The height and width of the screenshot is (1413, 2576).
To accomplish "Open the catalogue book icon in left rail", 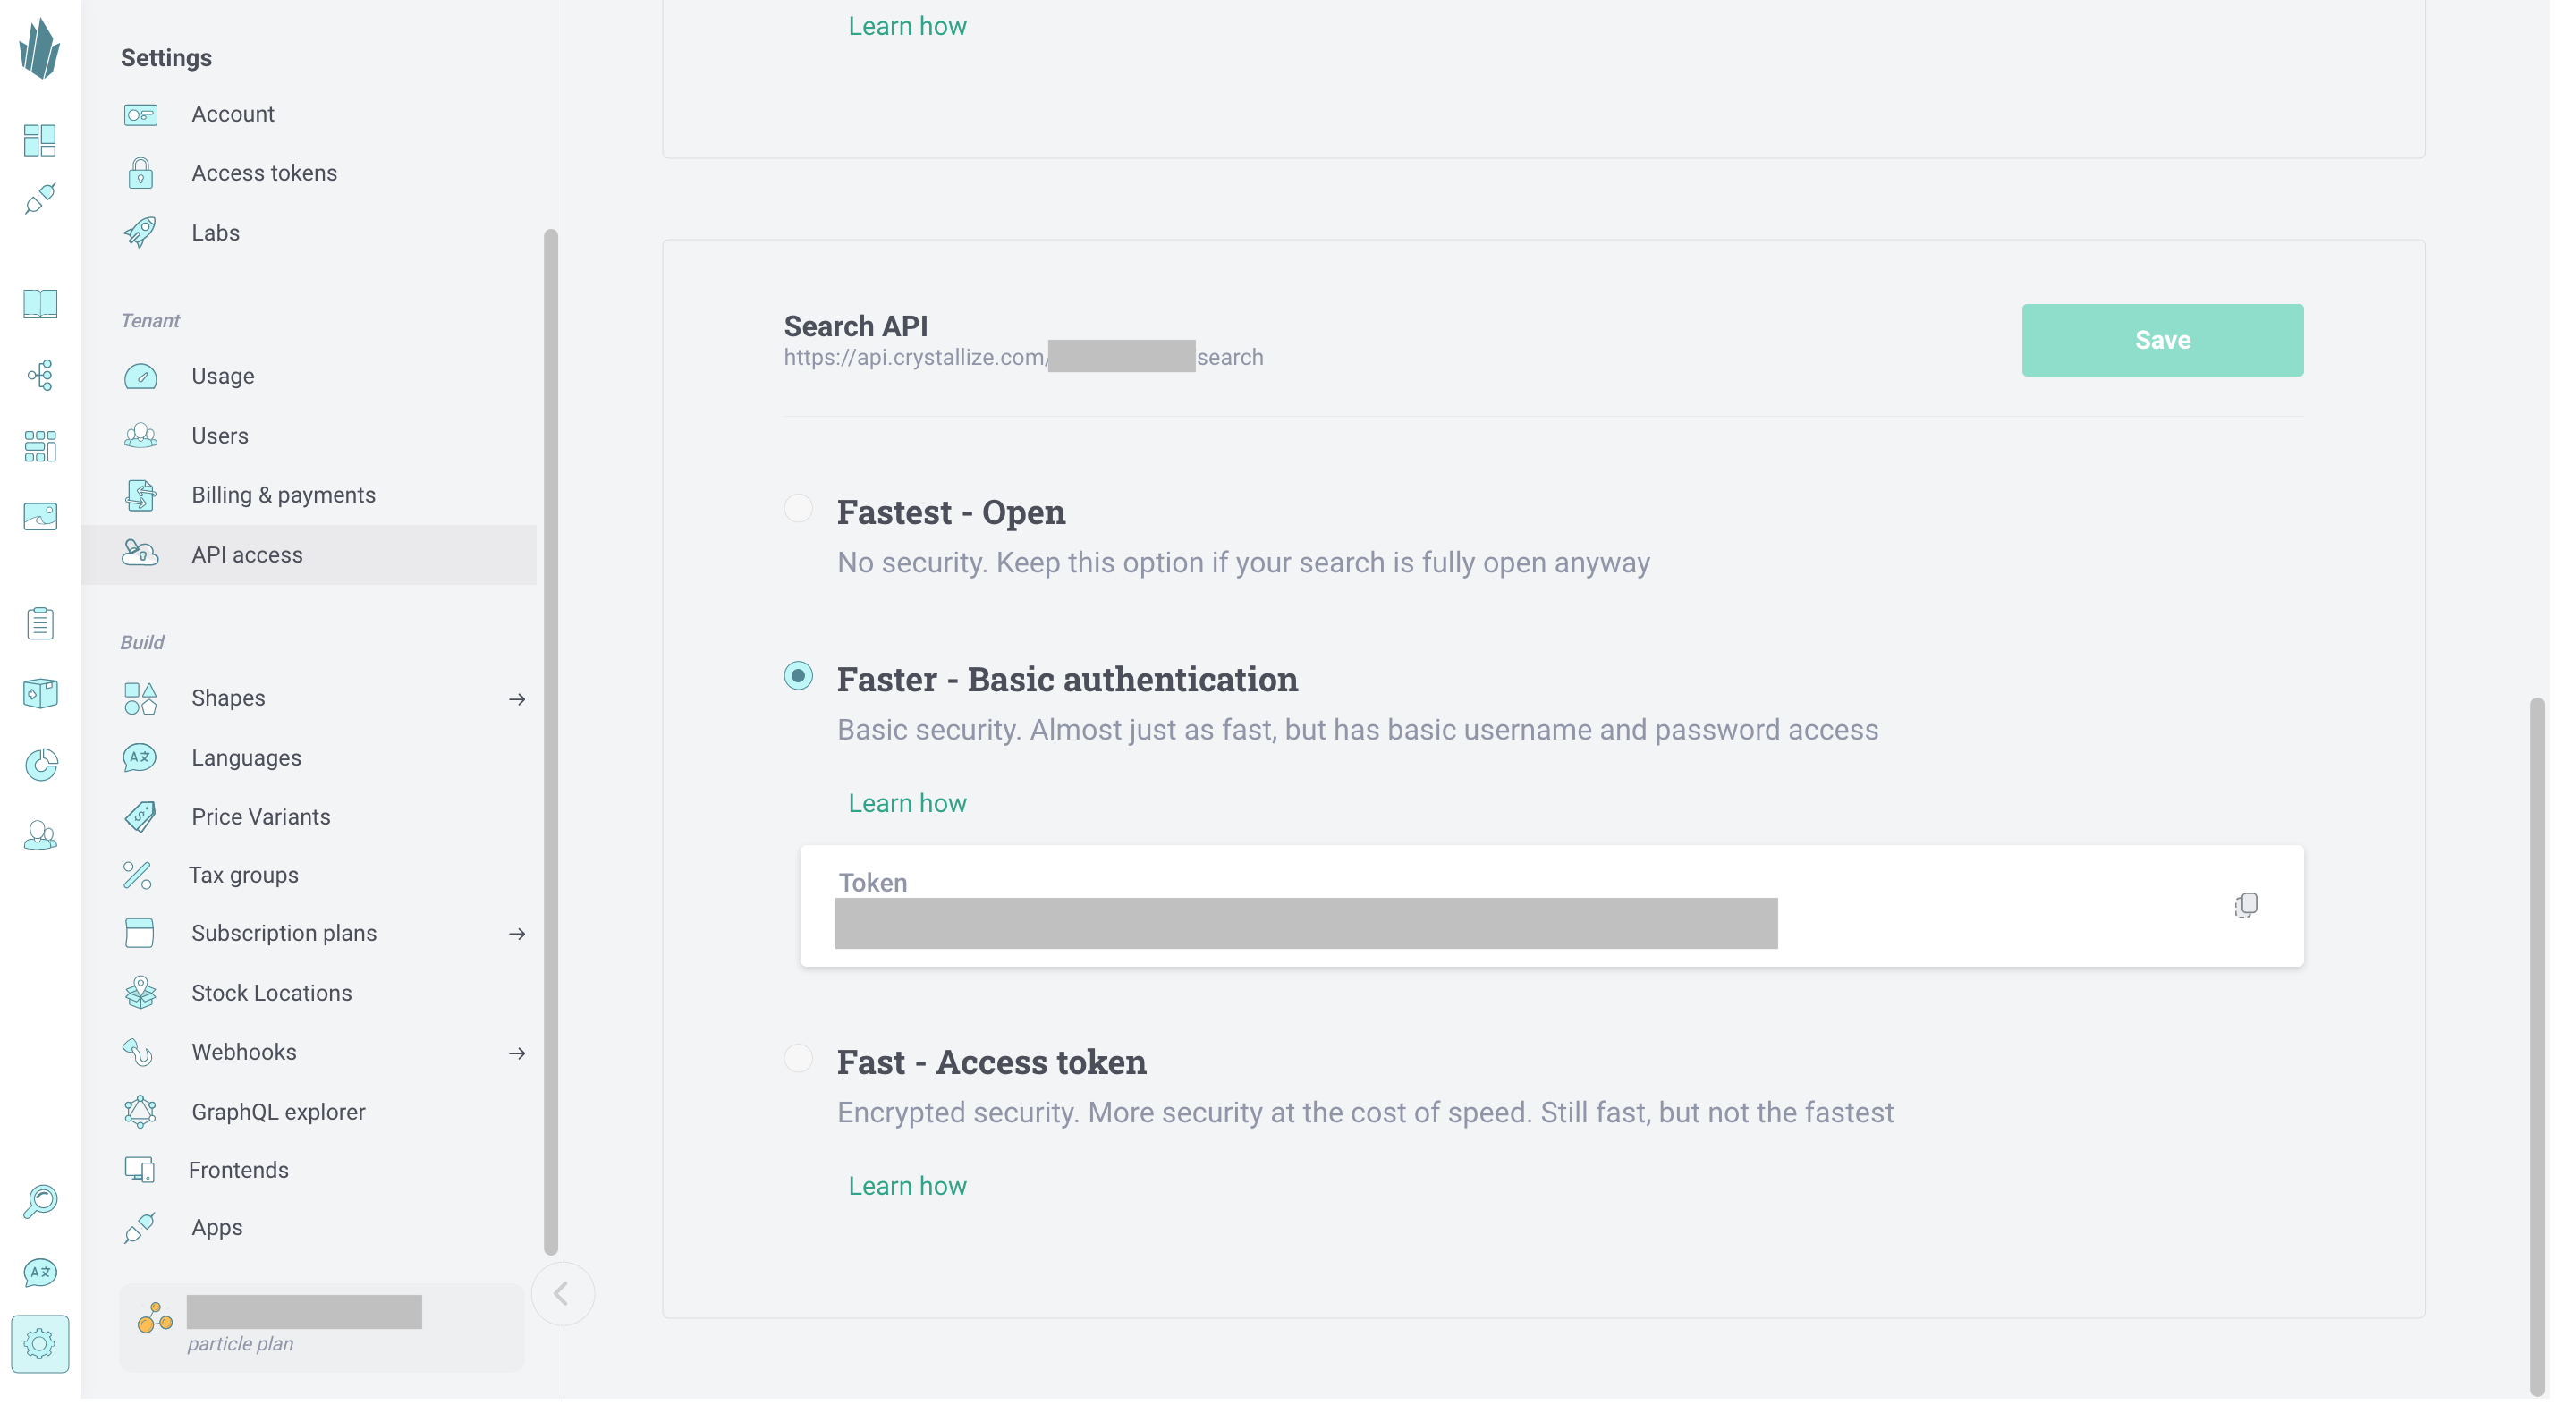I will pyautogui.click(x=40, y=303).
